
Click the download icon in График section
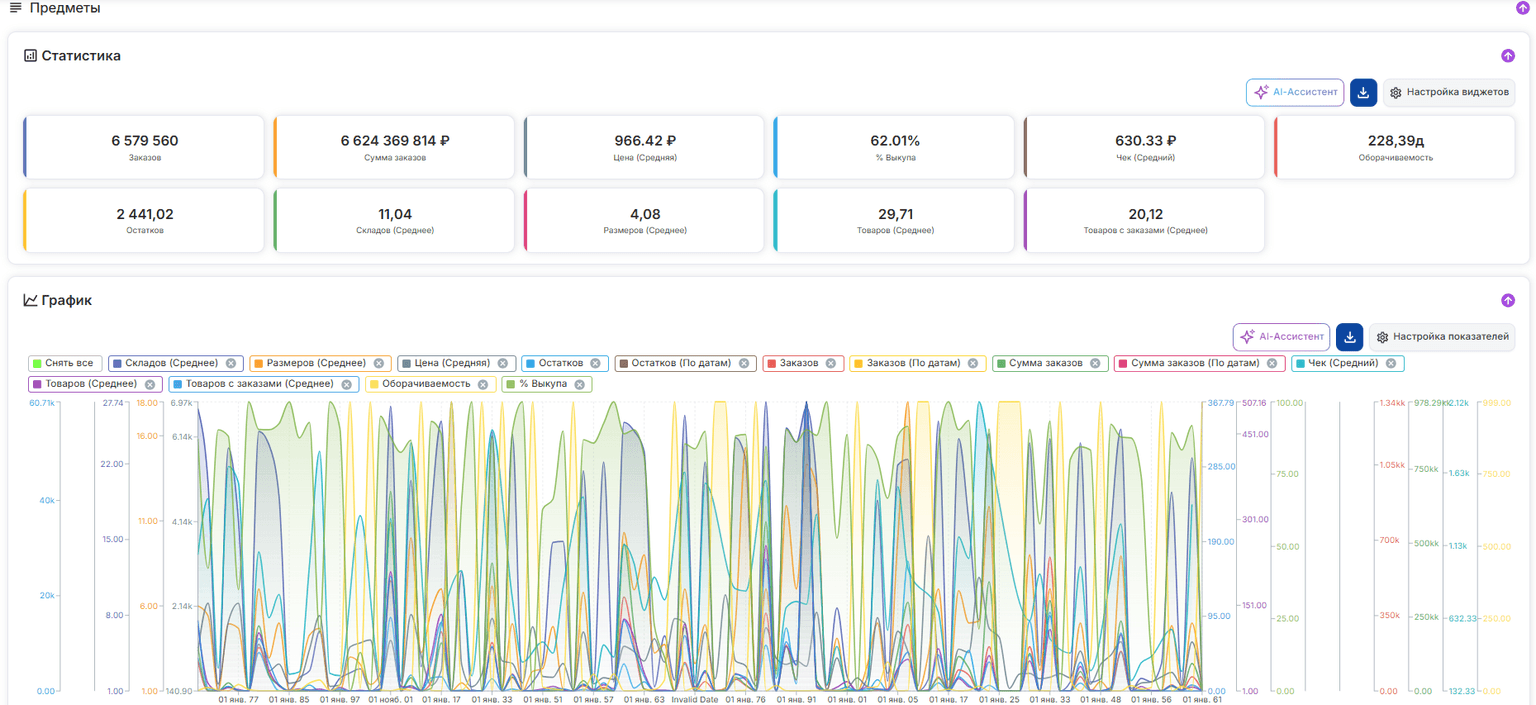point(1350,337)
